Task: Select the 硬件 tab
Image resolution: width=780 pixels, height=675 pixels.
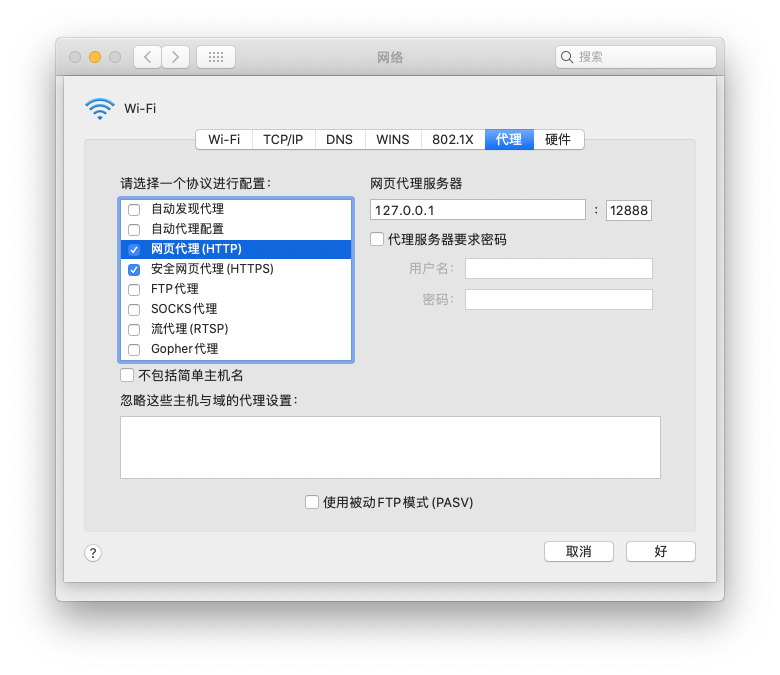Action: (x=558, y=139)
